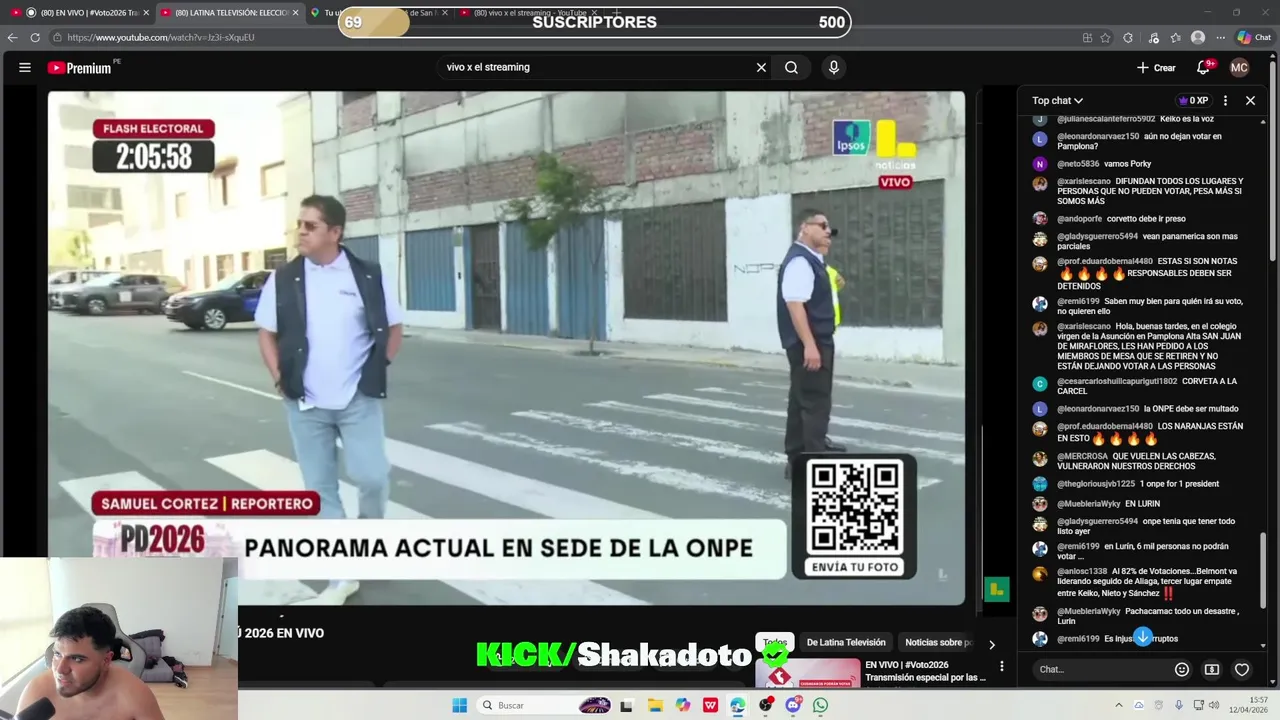Viewport: 1280px width, 720px height.
Task: Add this page to favorites star
Action: [x=1105, y=37]
